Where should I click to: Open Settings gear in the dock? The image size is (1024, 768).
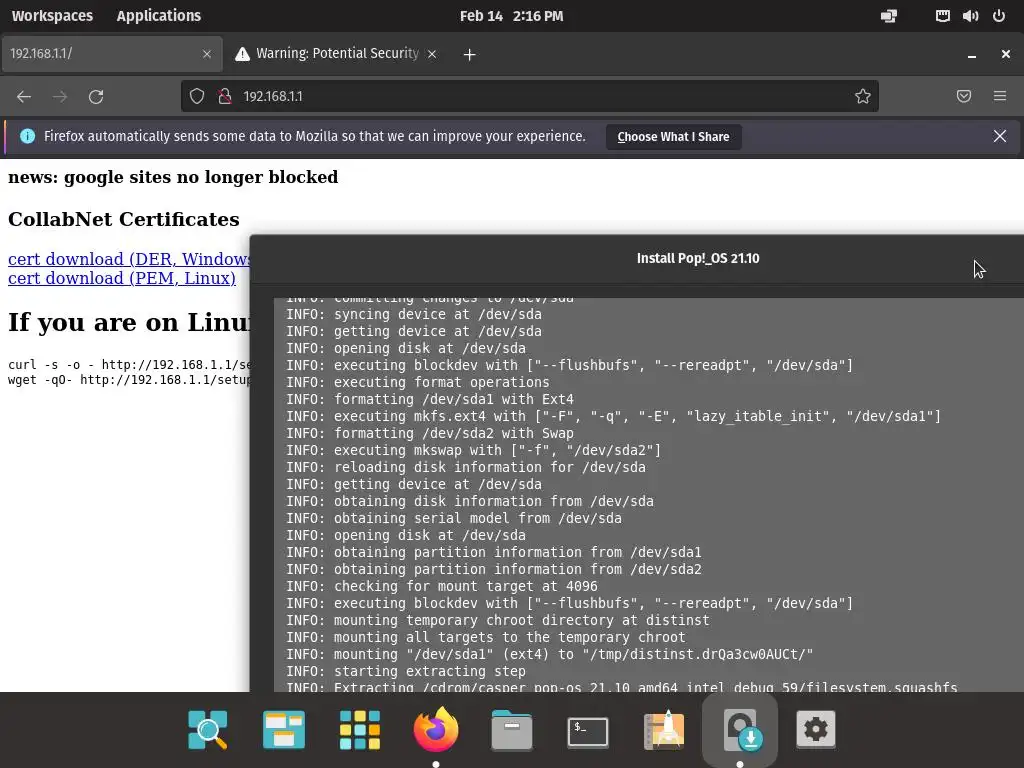(816, 729)
